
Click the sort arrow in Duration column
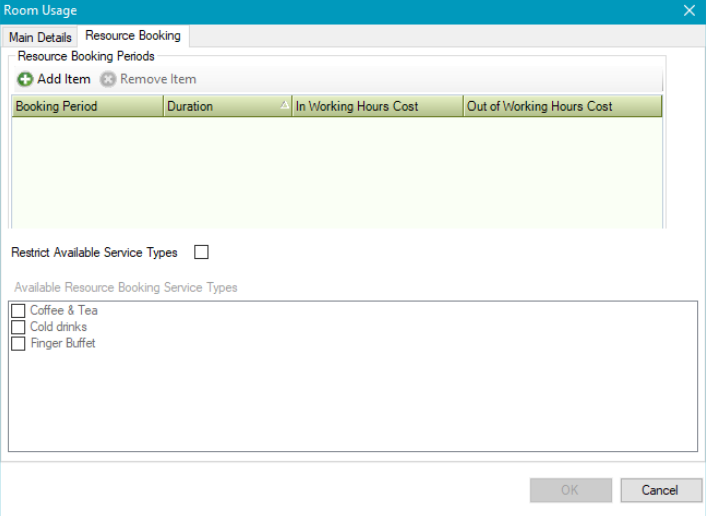(x=284, y=105)
